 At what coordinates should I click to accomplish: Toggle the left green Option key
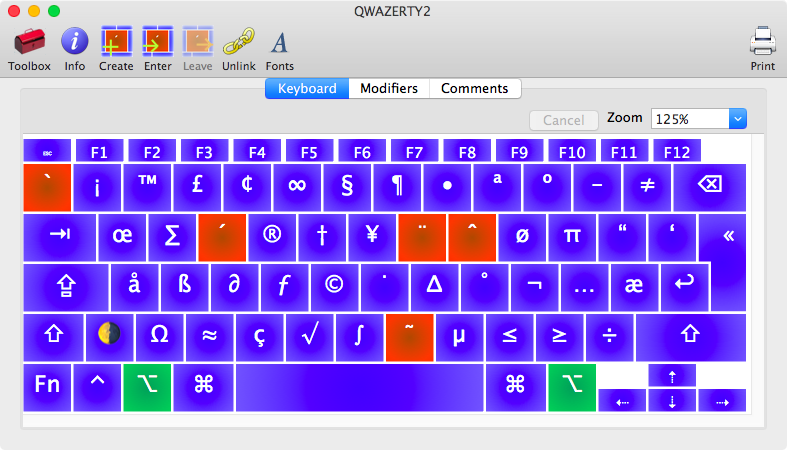147,387
